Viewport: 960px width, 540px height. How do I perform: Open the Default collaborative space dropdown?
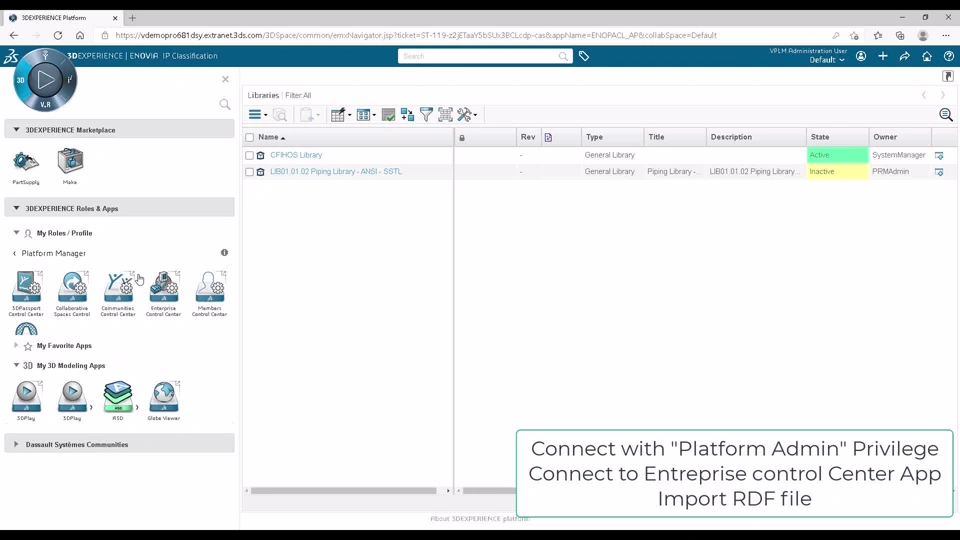click(827, 60)
